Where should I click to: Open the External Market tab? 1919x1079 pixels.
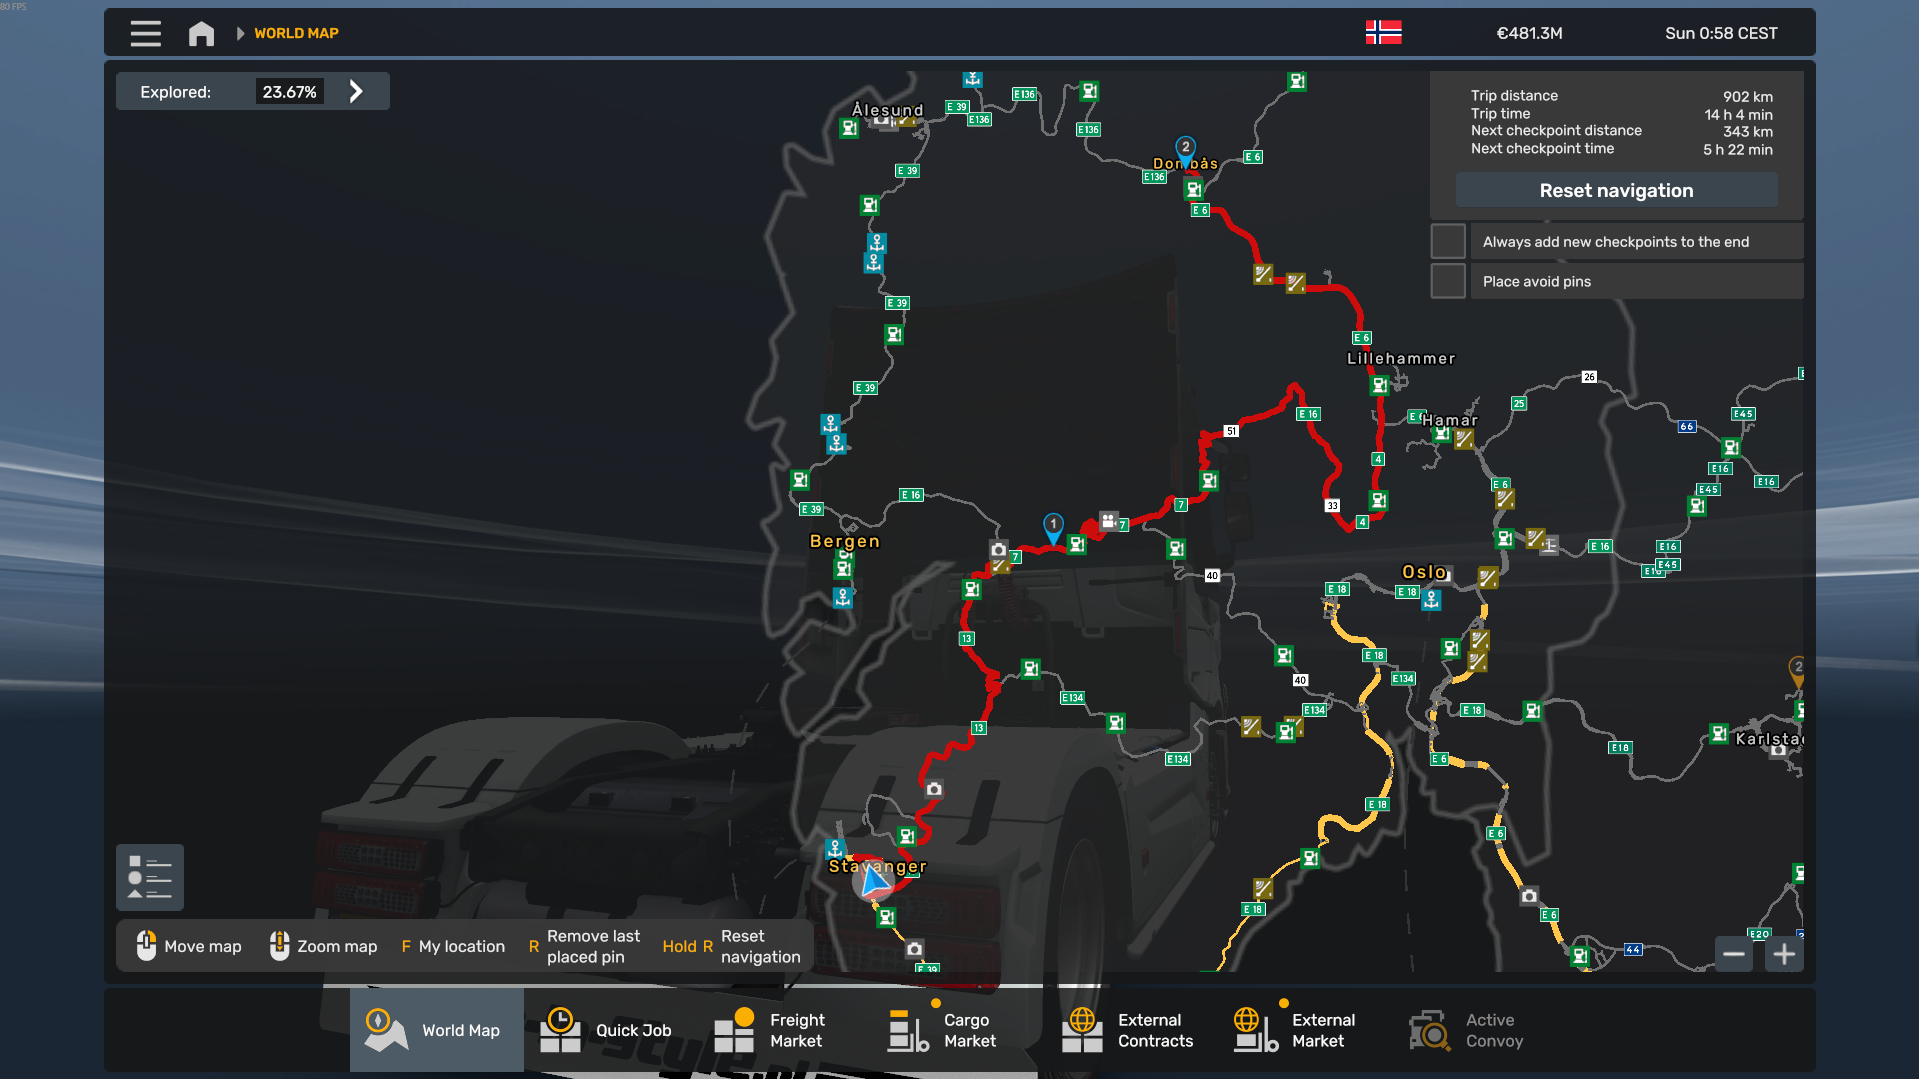pyautogui.click(x=1306, y=1030)
